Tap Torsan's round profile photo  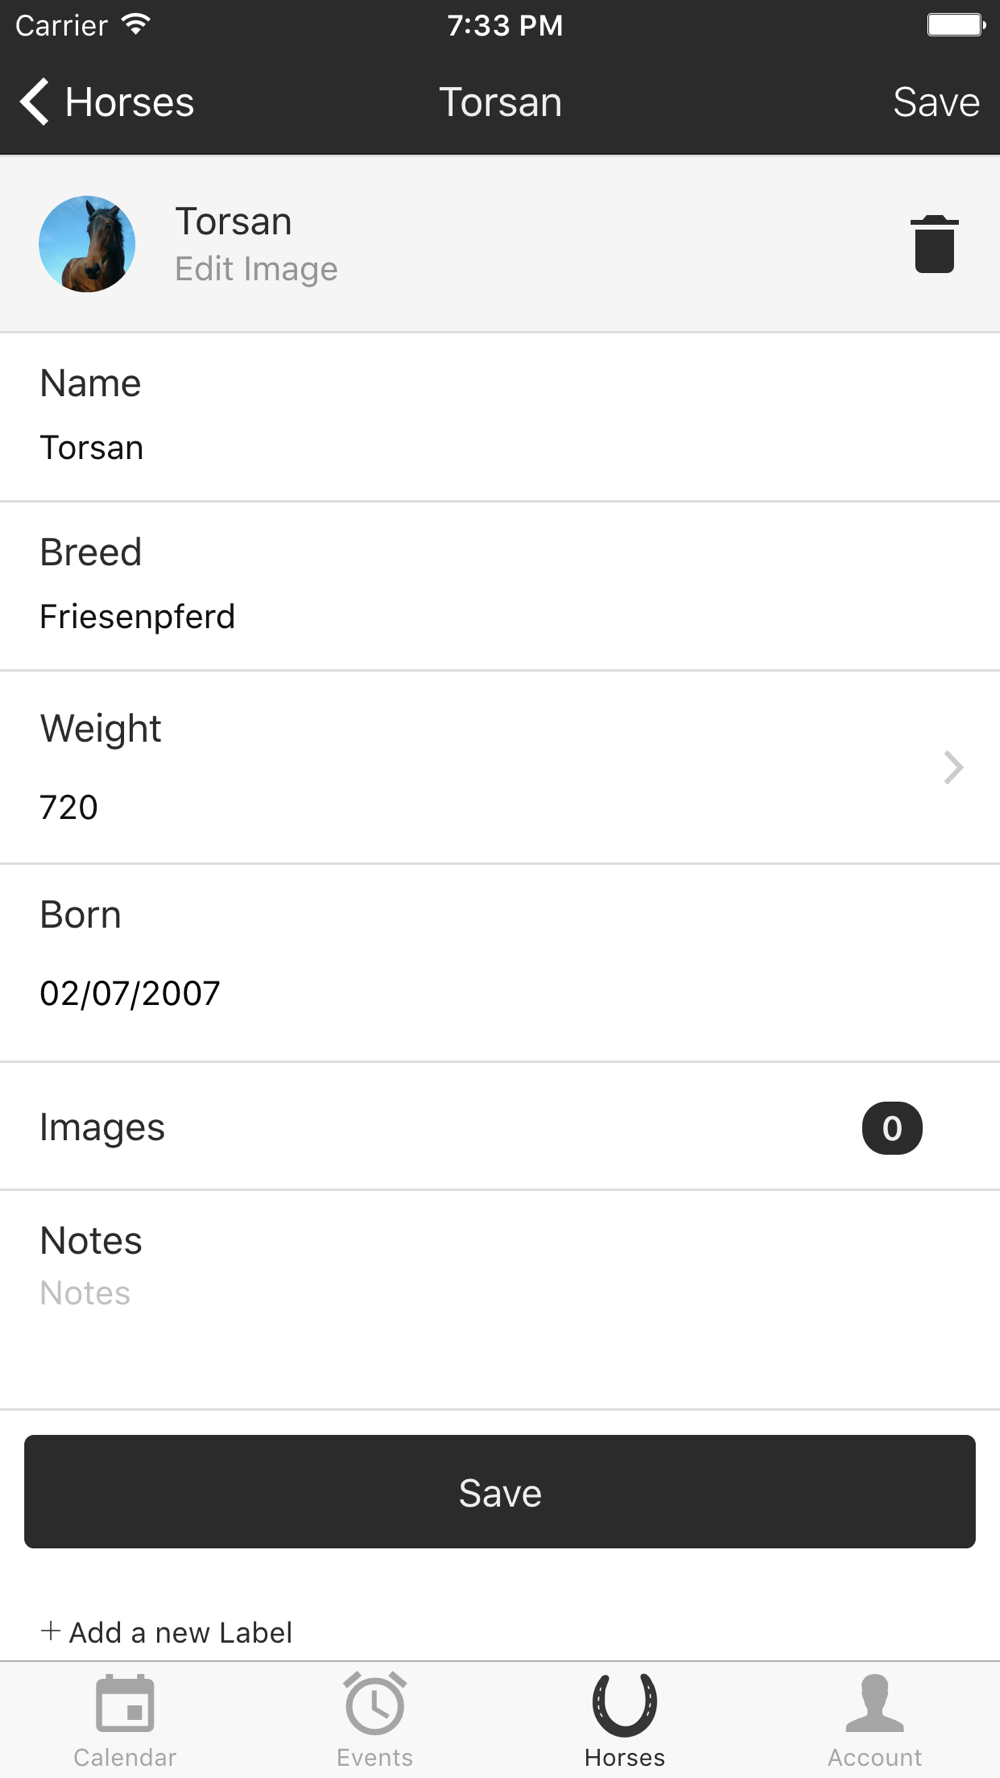tap(87, 244)
